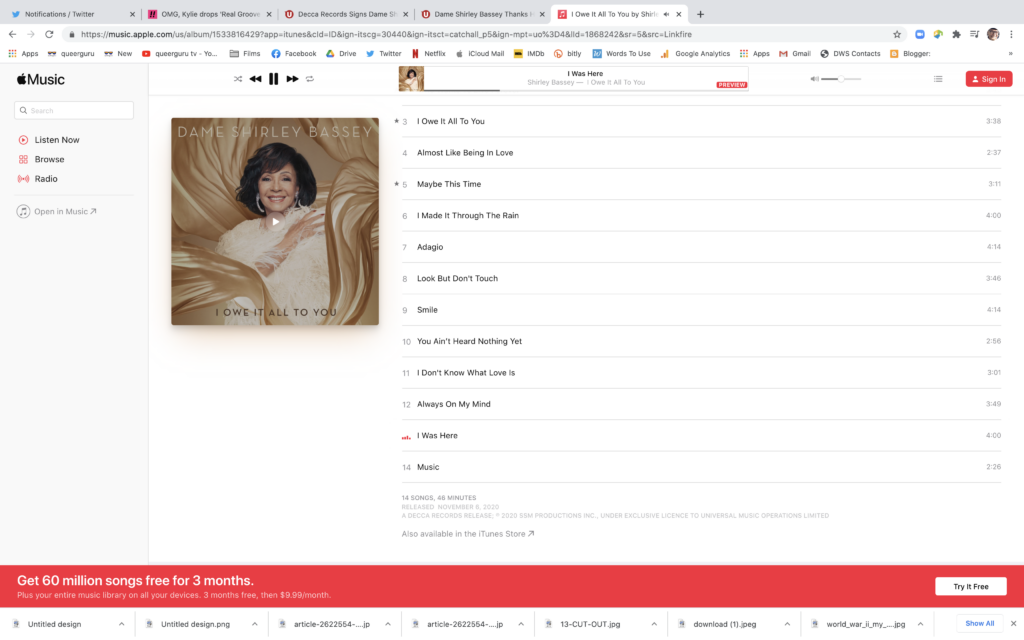Skip to the previous track
Image resolution: width=1024 pixels, height=640 pixels.
tap(255, 79)
